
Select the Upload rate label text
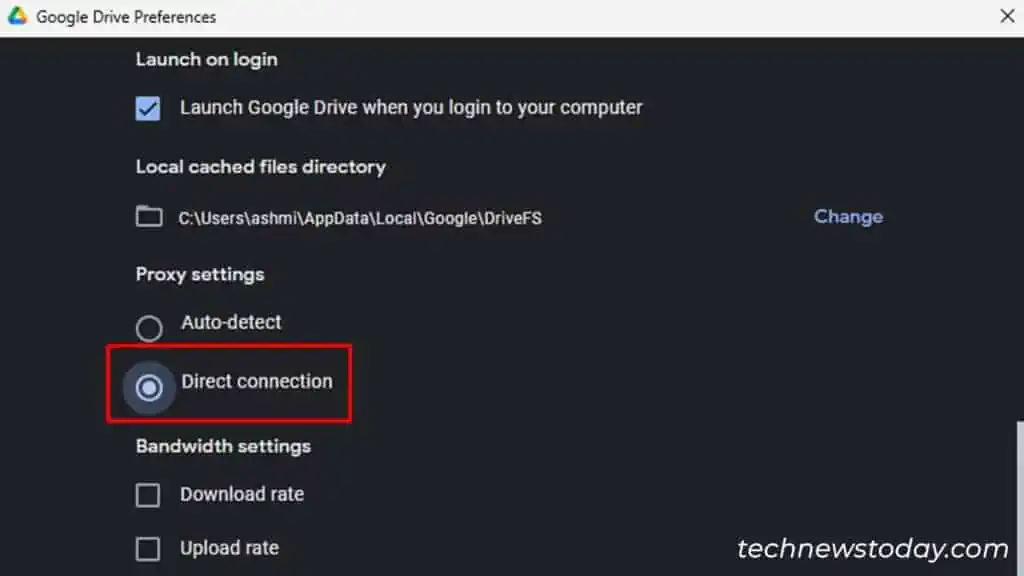[229, 548]
